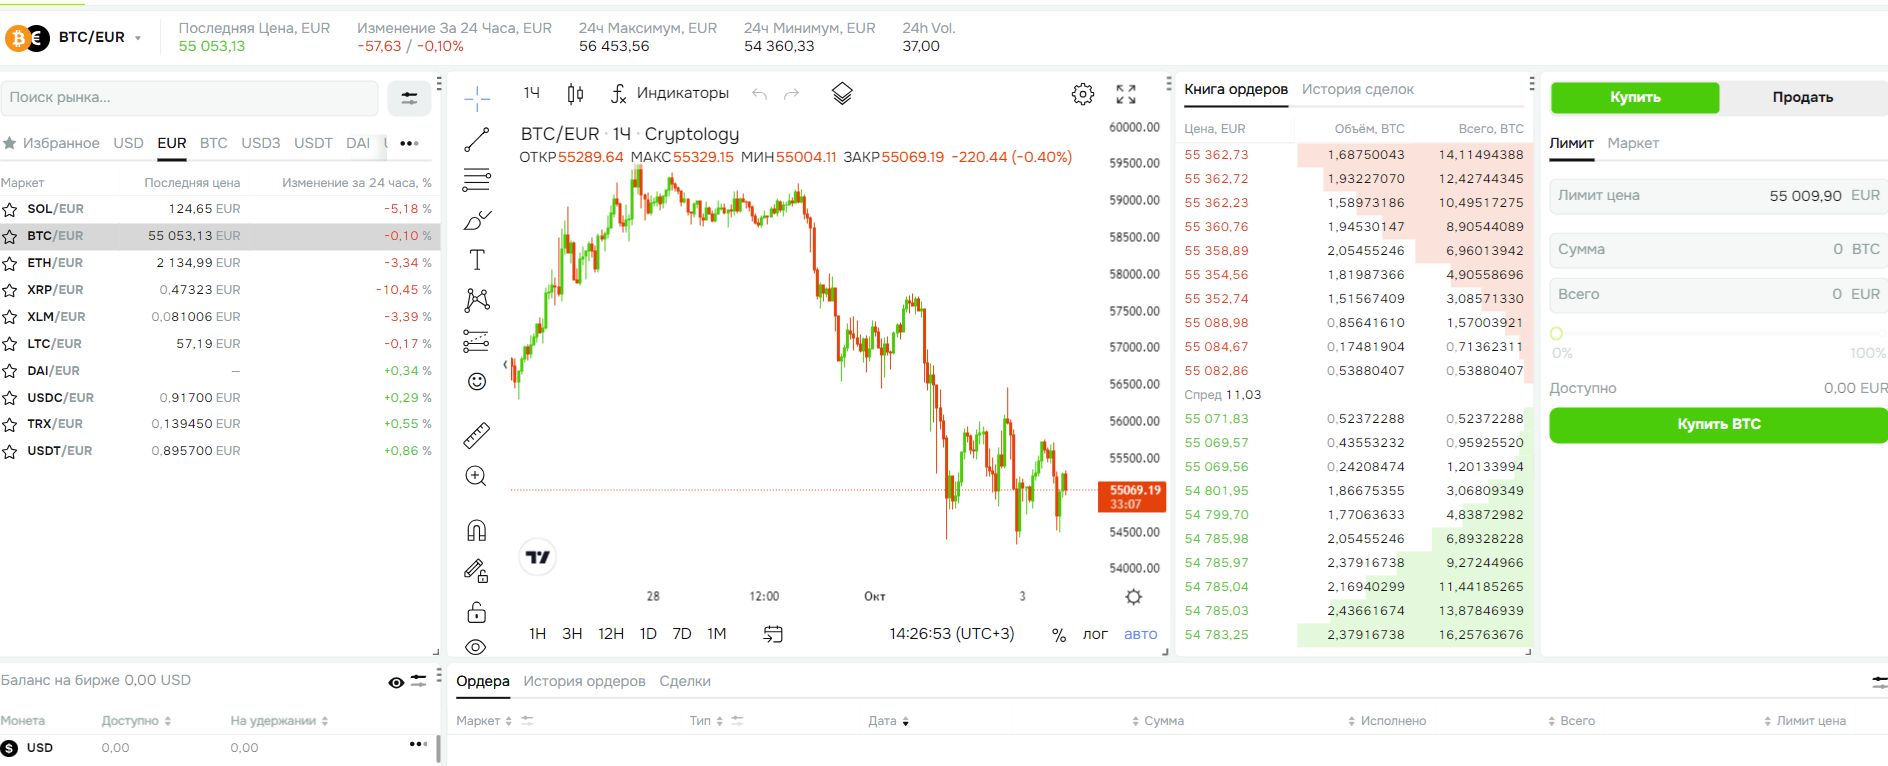Image resolution: width=1888 pixels, height=766 pixels.
Task: Open the chart settings gear
Action: [x=1082, y=94]
